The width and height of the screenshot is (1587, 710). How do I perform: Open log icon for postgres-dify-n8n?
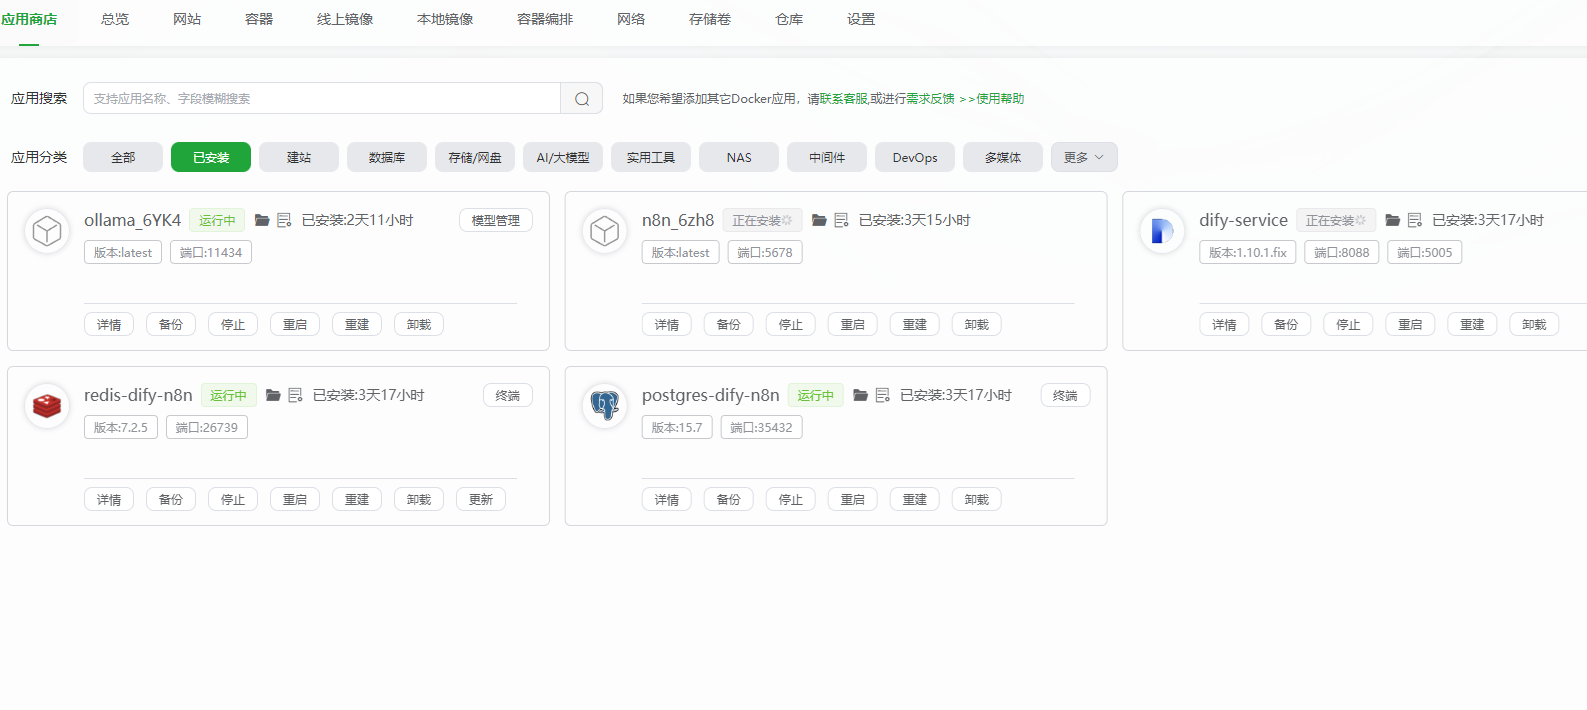pyautogui.click(x=882, y=395)
